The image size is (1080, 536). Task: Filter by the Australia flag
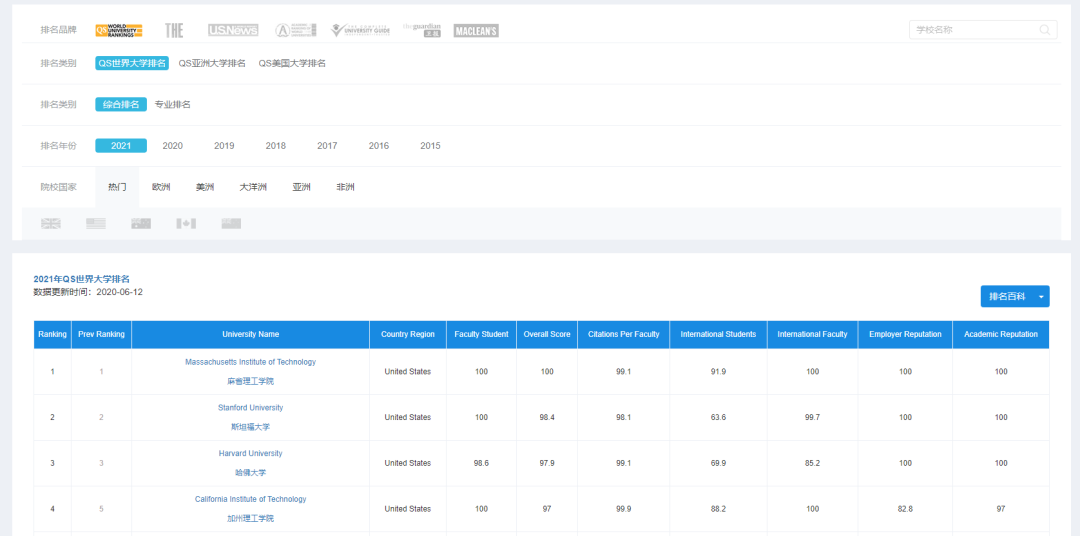click(x=141, y=223)
